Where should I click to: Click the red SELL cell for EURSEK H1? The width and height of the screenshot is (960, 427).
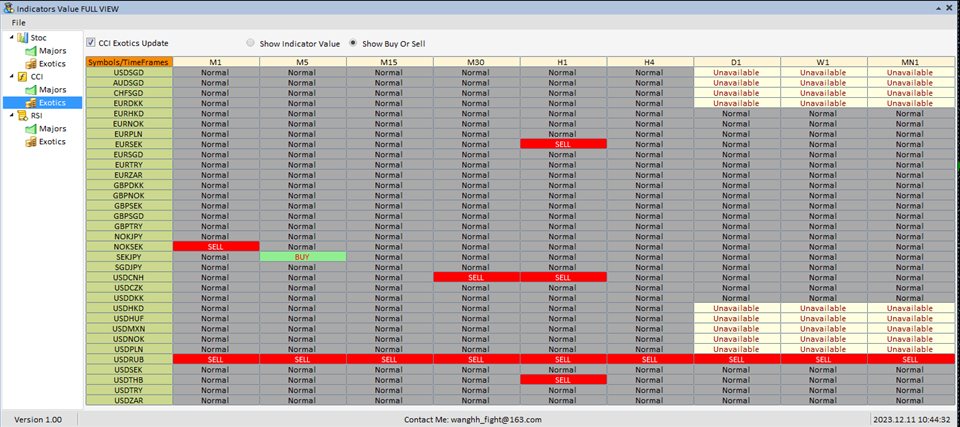(x=563, y=143)
